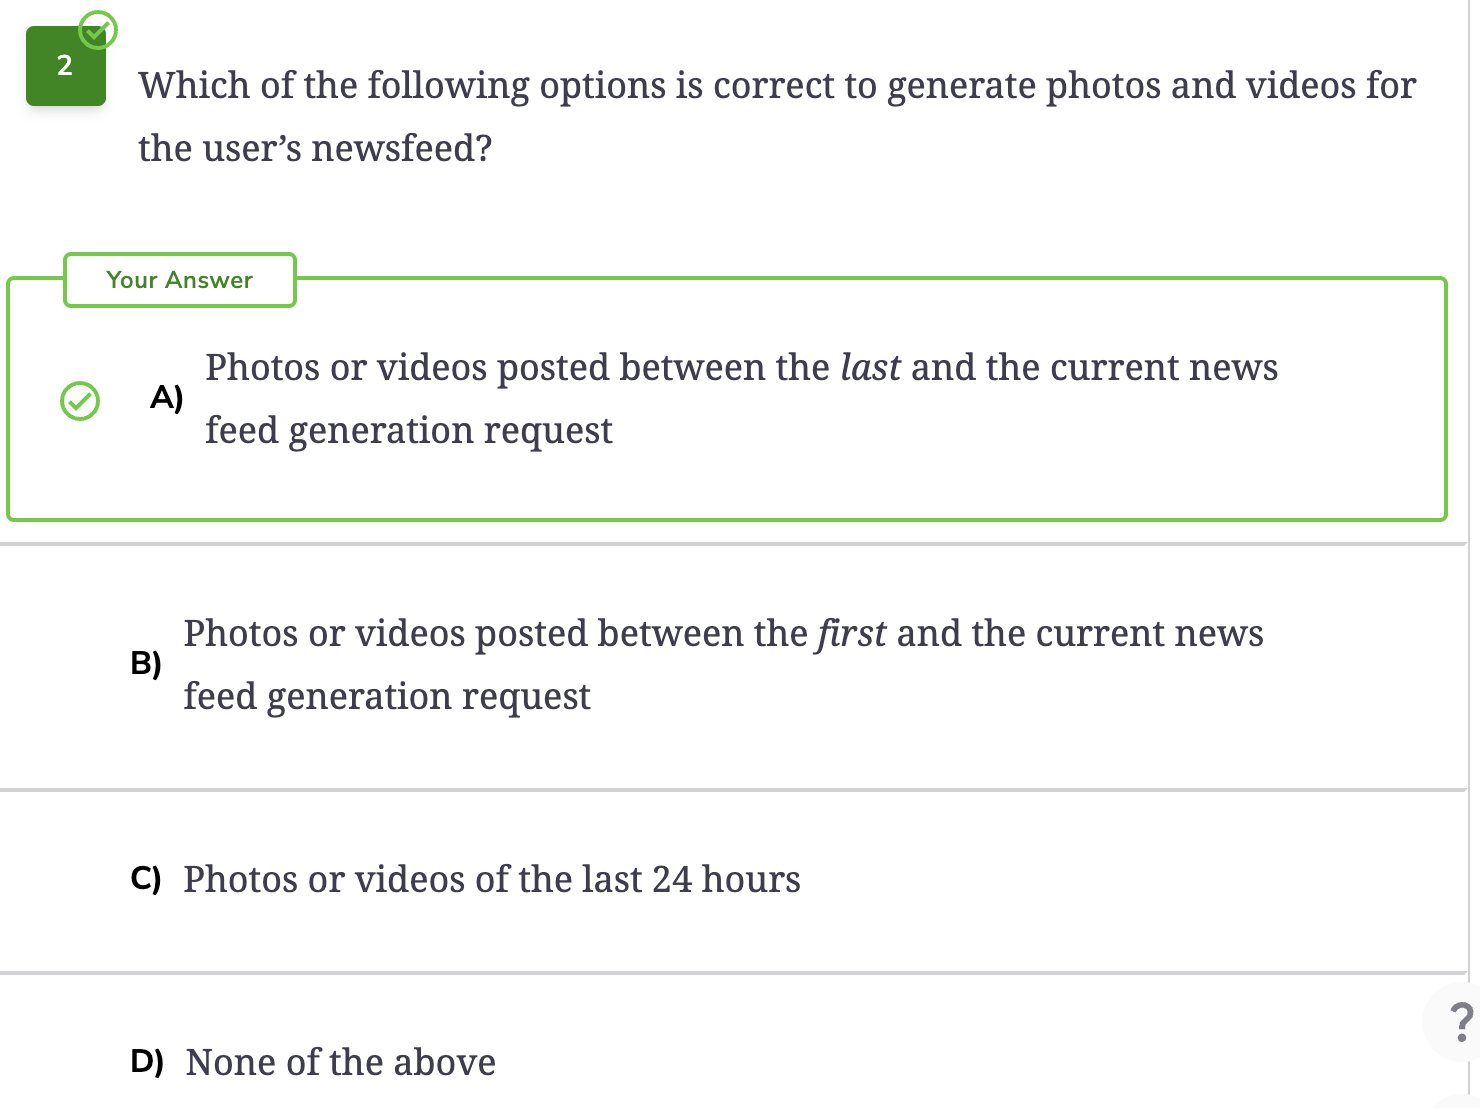
Task: Click the italic word 'first' in option B
Action: pos(851,633)
